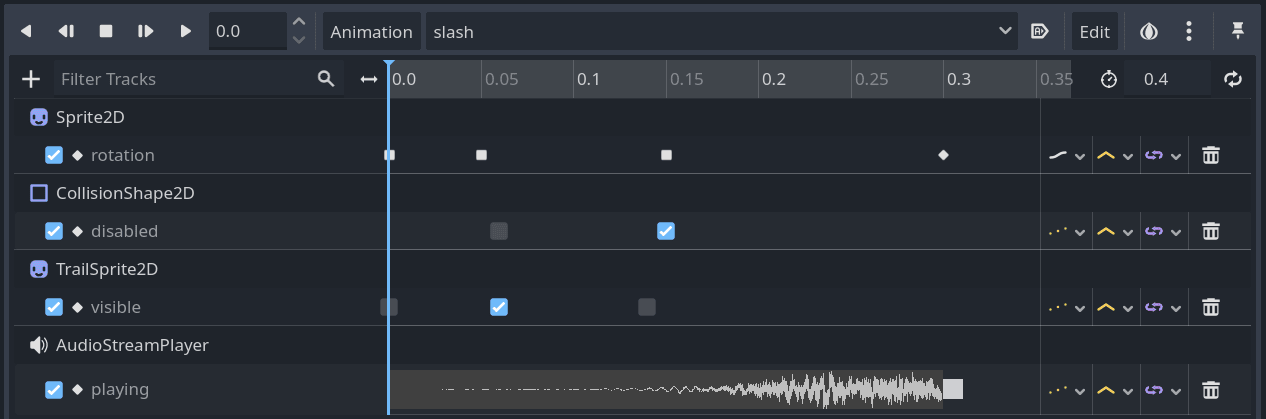
Task: Open loop wrap dropdown for disabled track
Action: point(1163,231)
